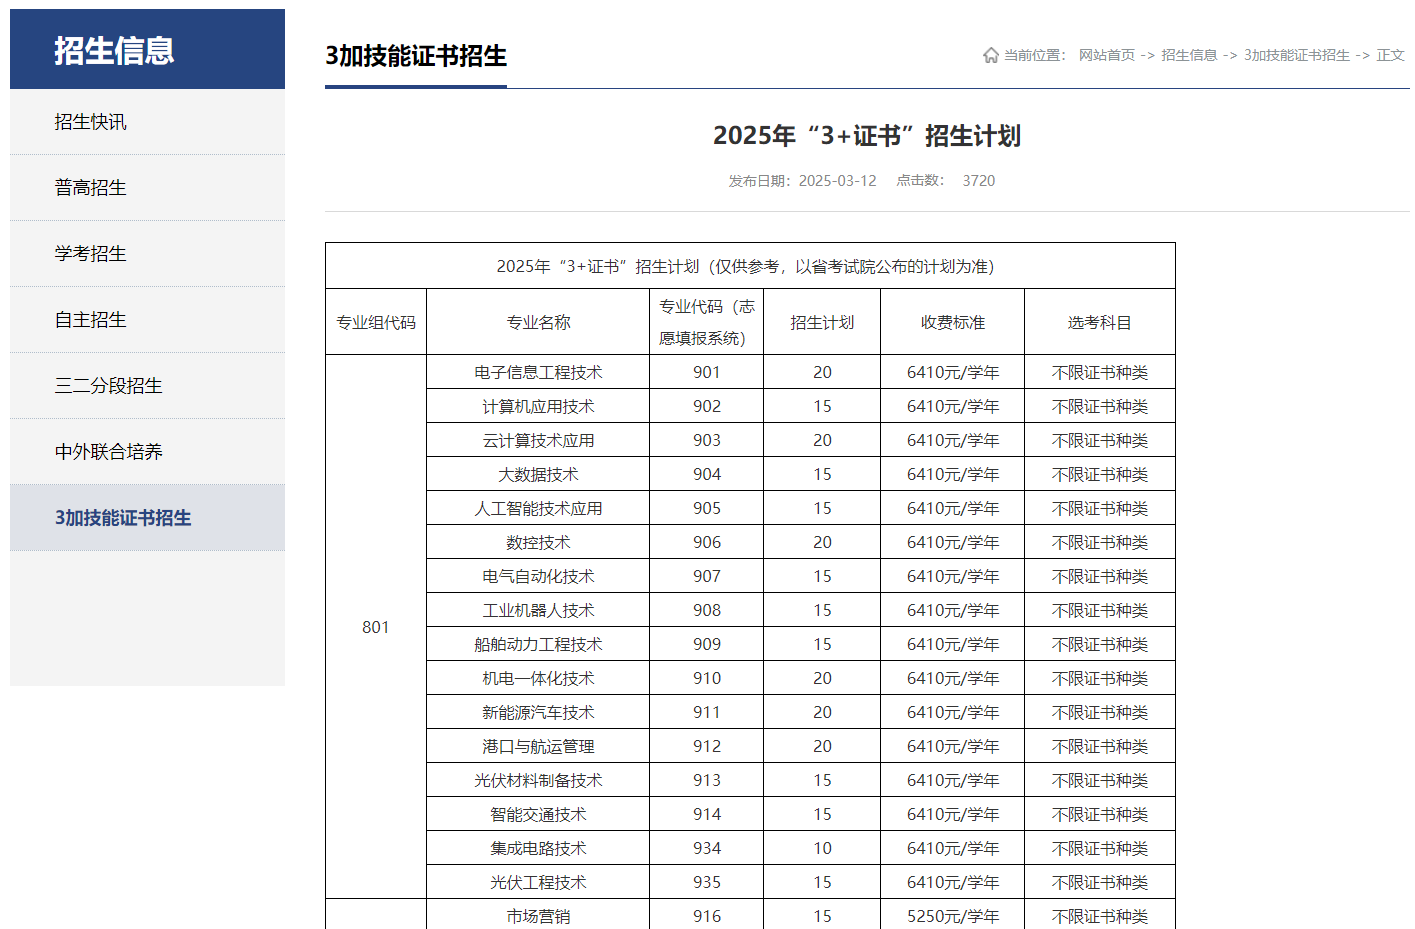This screenshot has height=929, width=1415.
Task: Select the 人工智能技术应用 cell
Action: tap(537, 507)
